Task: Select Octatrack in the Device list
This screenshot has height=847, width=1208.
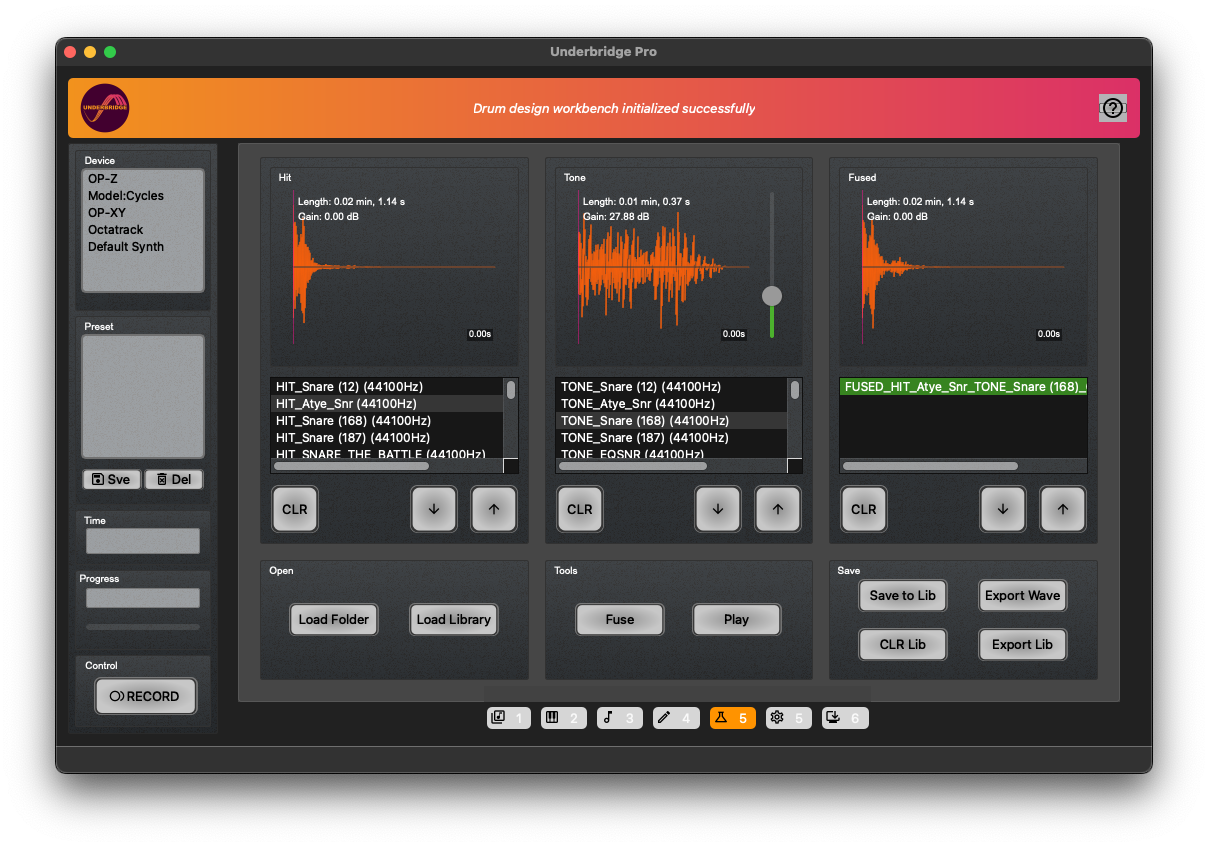Action: click(x=115, y=230)
